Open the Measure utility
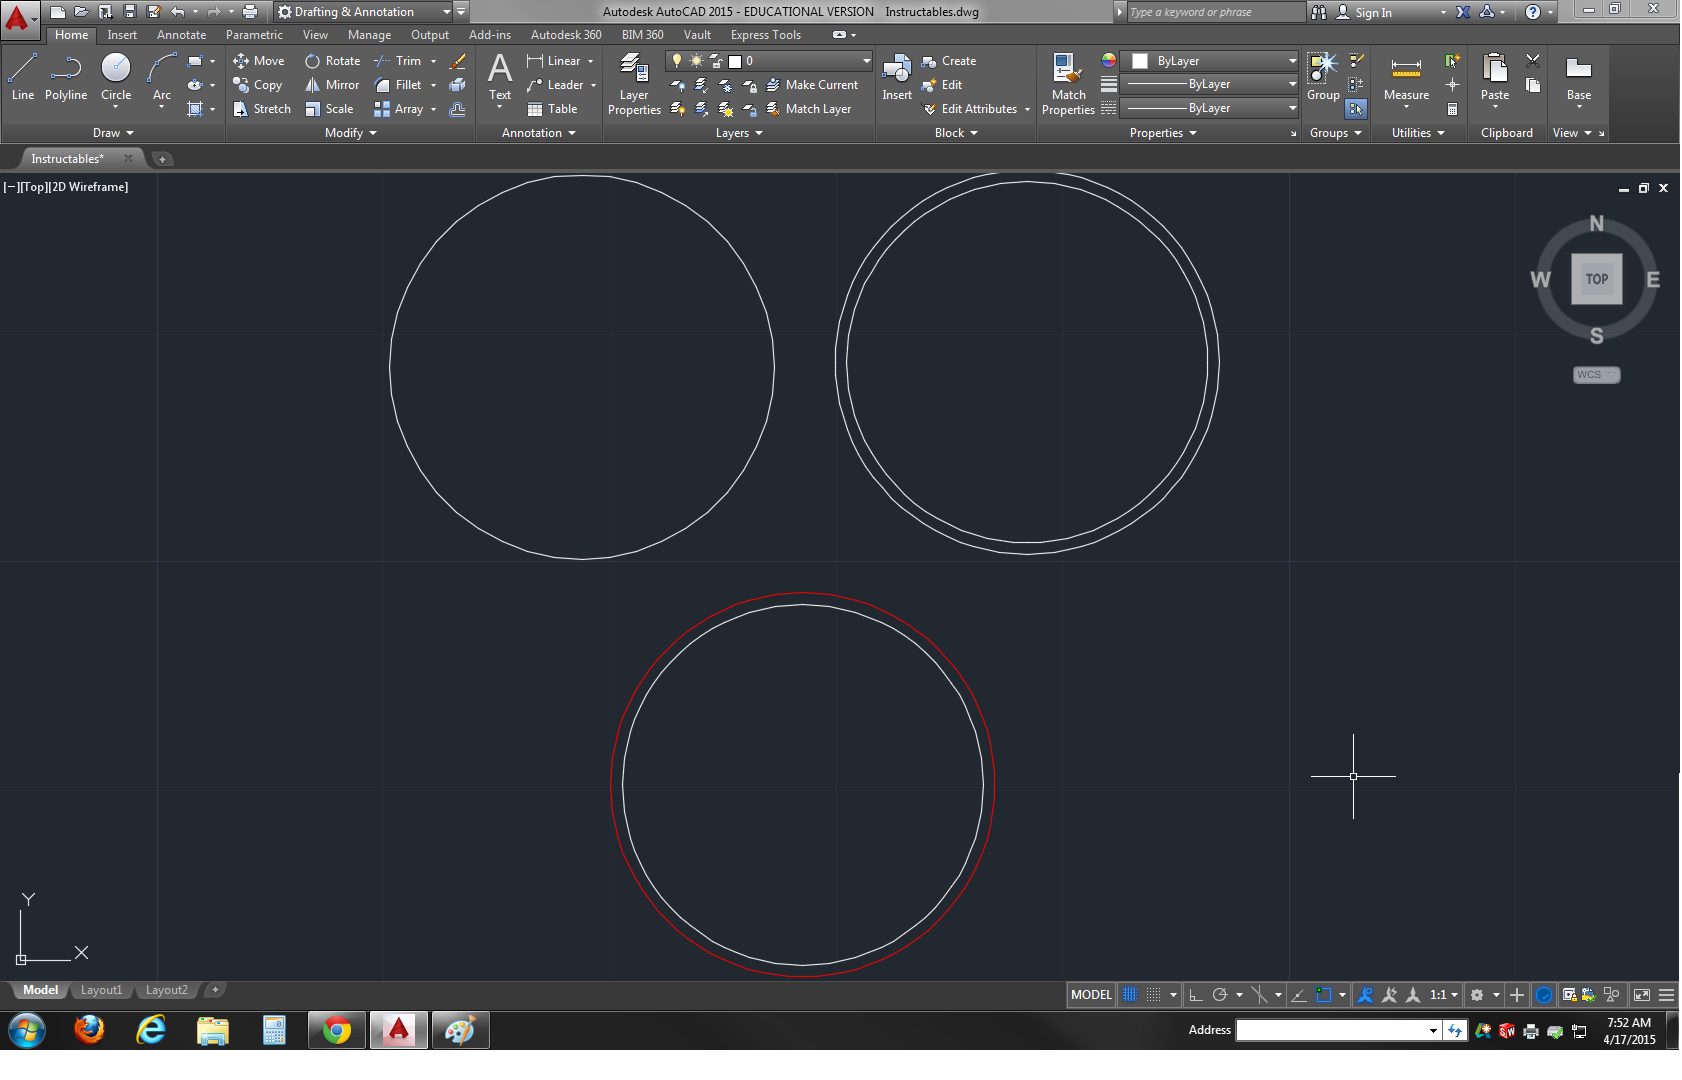The width and height of the screenshot is (1682, 1080). pyautogui.click(x=1406, y=77)
